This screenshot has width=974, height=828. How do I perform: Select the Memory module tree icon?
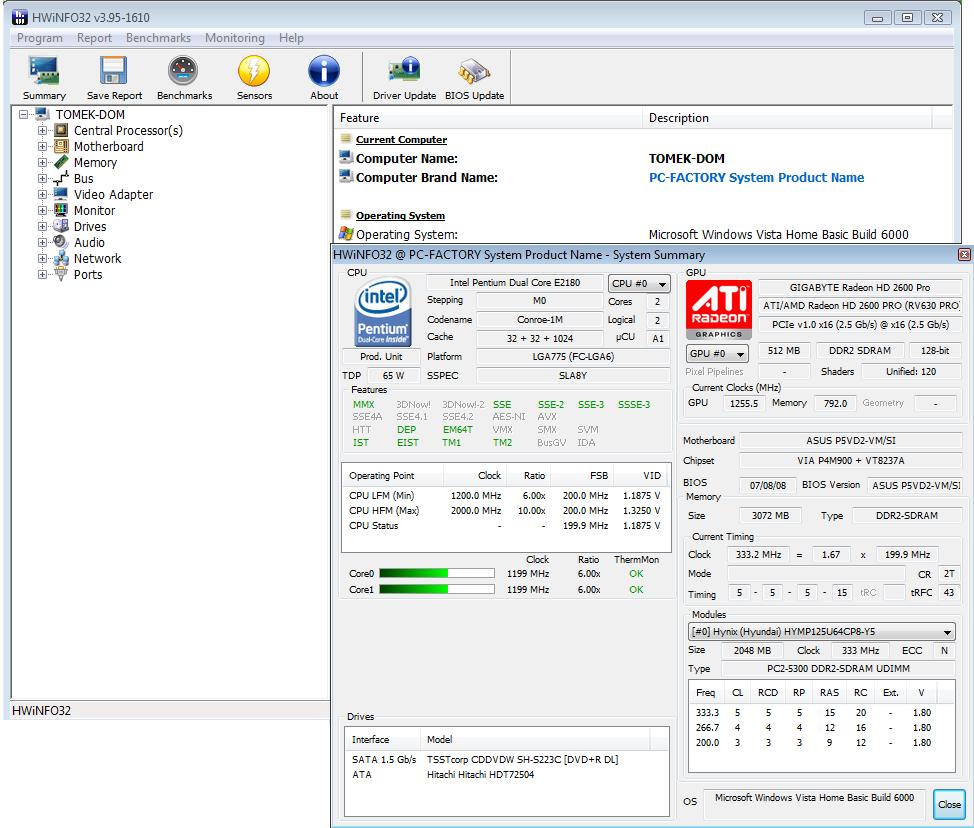pos(61,163)
